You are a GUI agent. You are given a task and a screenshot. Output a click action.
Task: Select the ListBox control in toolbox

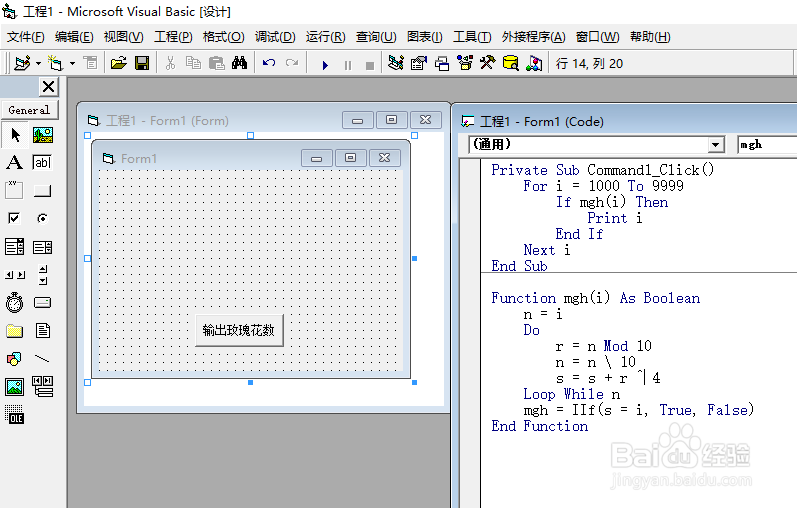(x=42, y=247)
